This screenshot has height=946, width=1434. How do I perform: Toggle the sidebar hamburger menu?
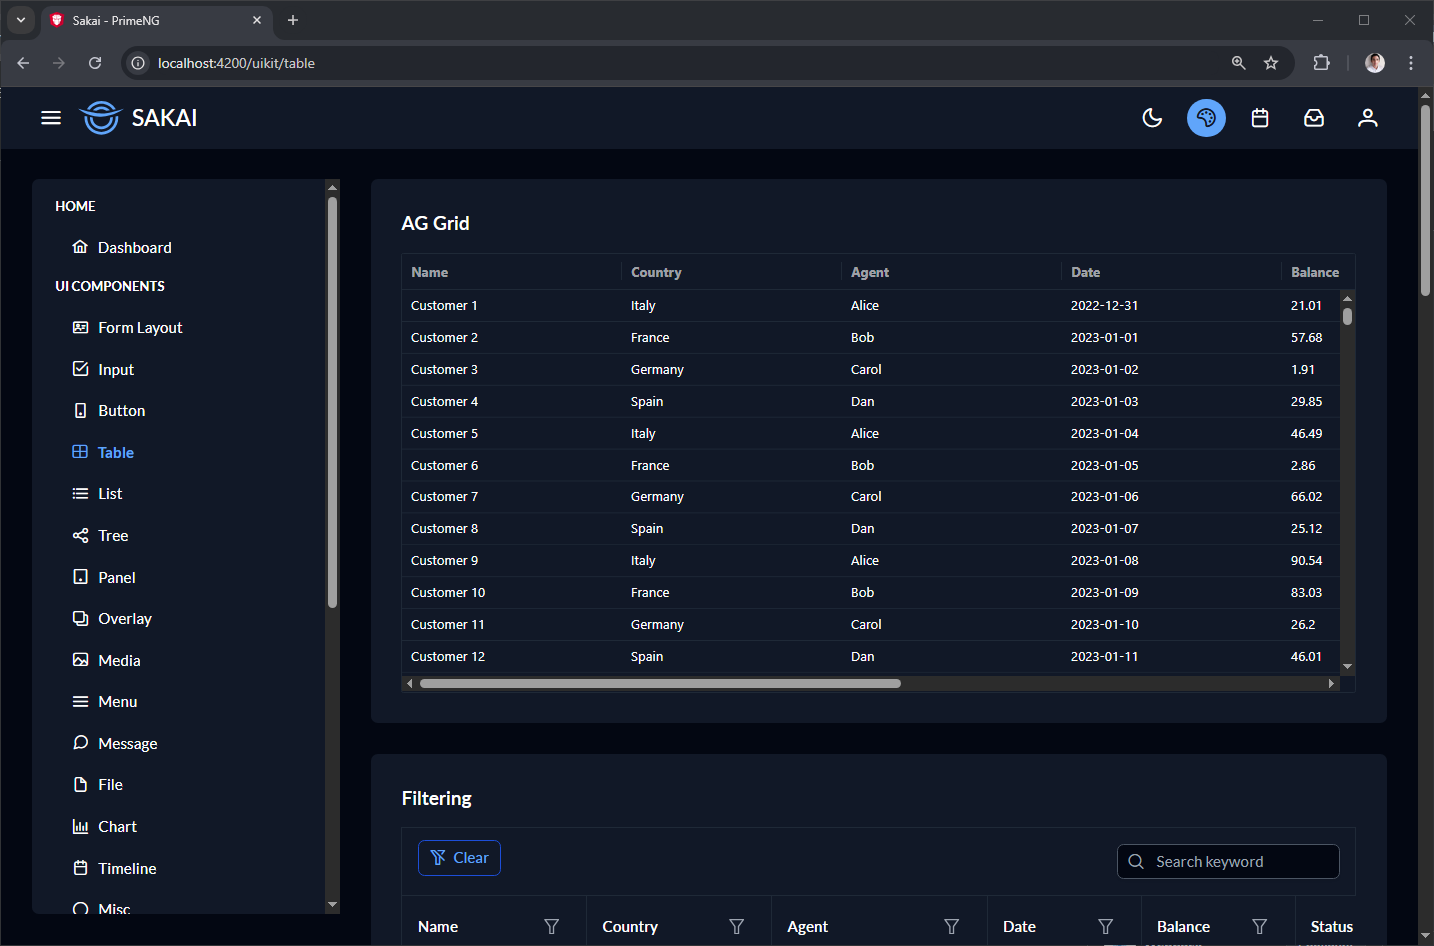[51, 118]
